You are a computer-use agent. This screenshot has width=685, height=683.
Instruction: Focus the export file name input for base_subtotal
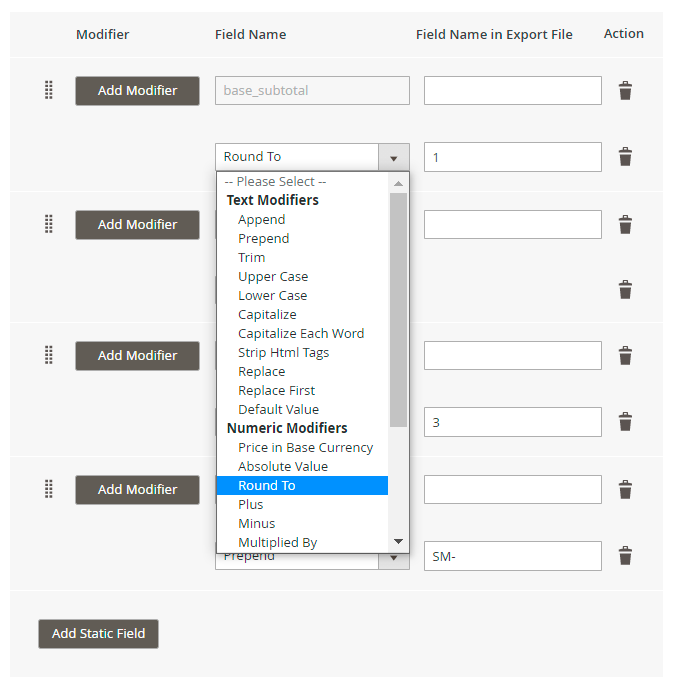tap(512, 91)
